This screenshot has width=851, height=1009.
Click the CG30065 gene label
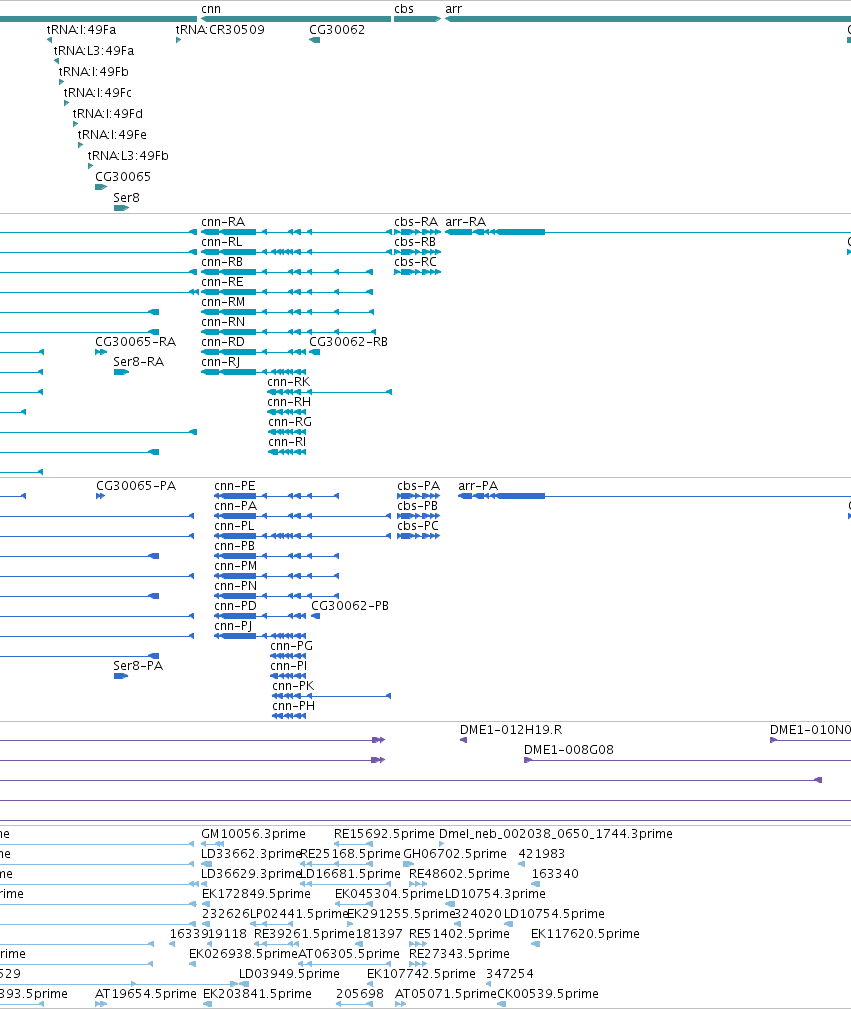[x=123, y=177]
